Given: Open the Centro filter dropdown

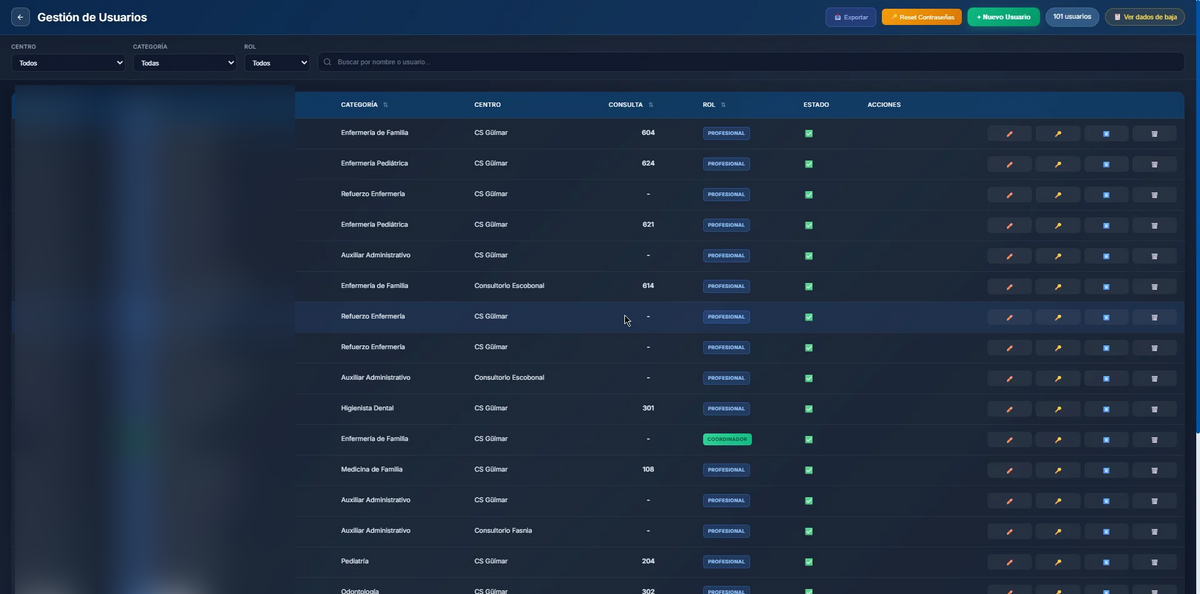Looking at the screenshot, I should tap(68, 63).
